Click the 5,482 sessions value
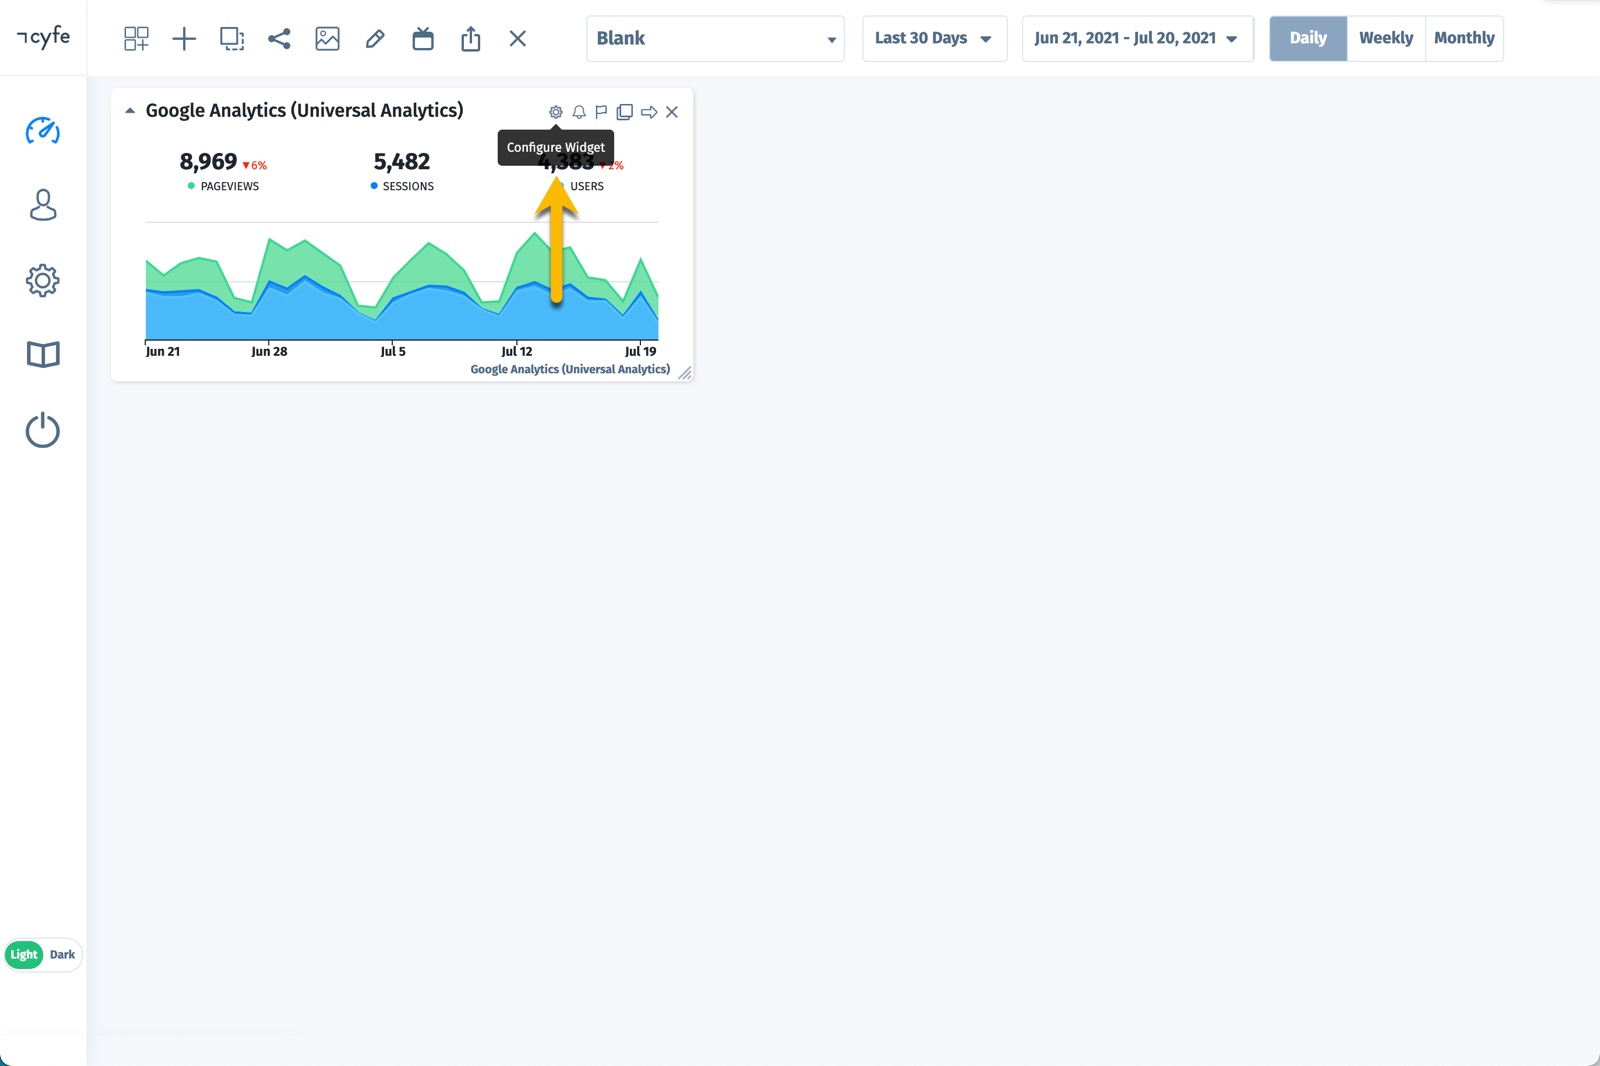 click(402, 162)
